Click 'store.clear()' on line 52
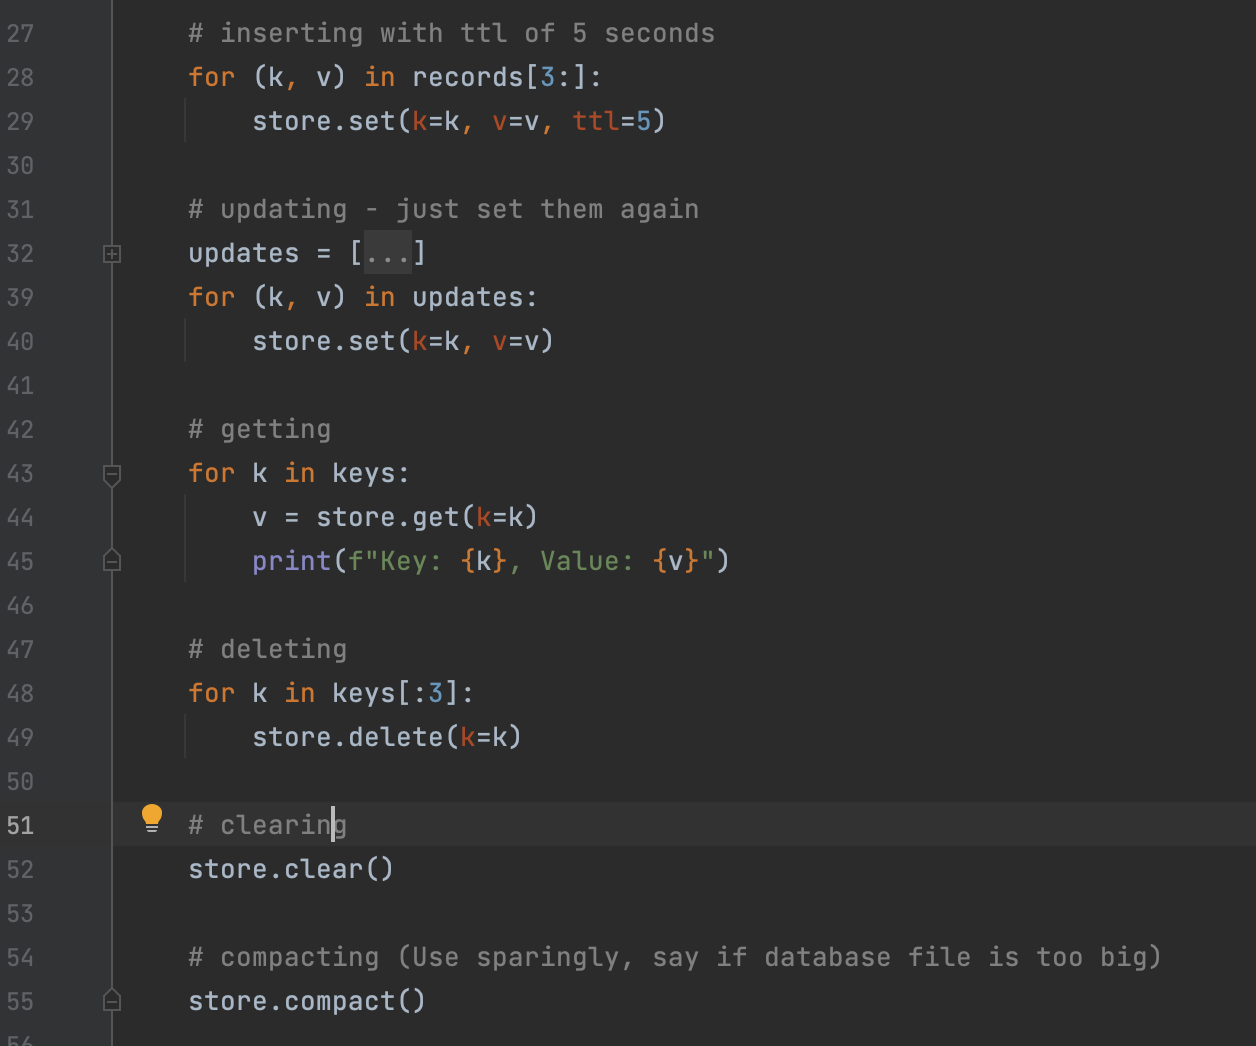Screen dimensions: 1256x1046 click(x=290, y=869)
